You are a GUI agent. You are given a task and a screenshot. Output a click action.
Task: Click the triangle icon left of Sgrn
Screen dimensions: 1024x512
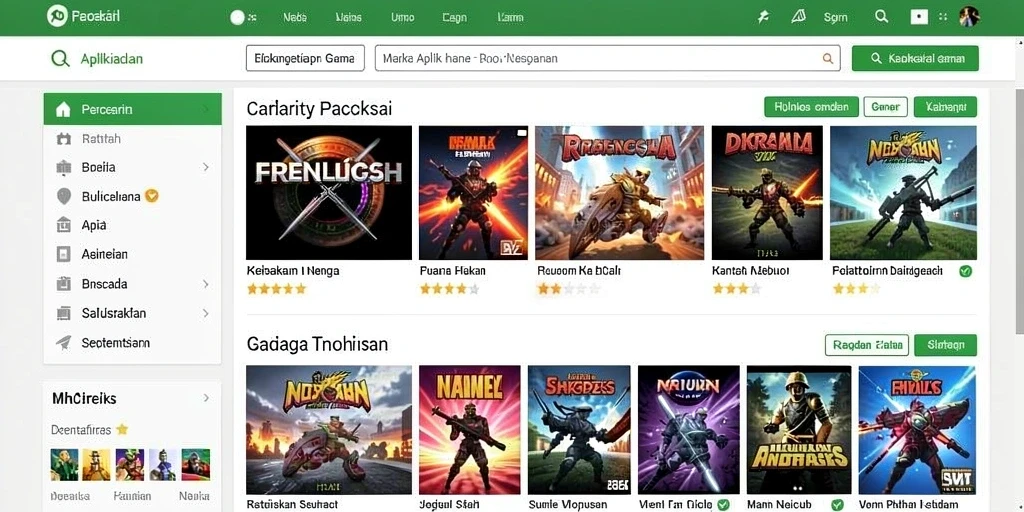pyautogui.click(x=798, y=17)
